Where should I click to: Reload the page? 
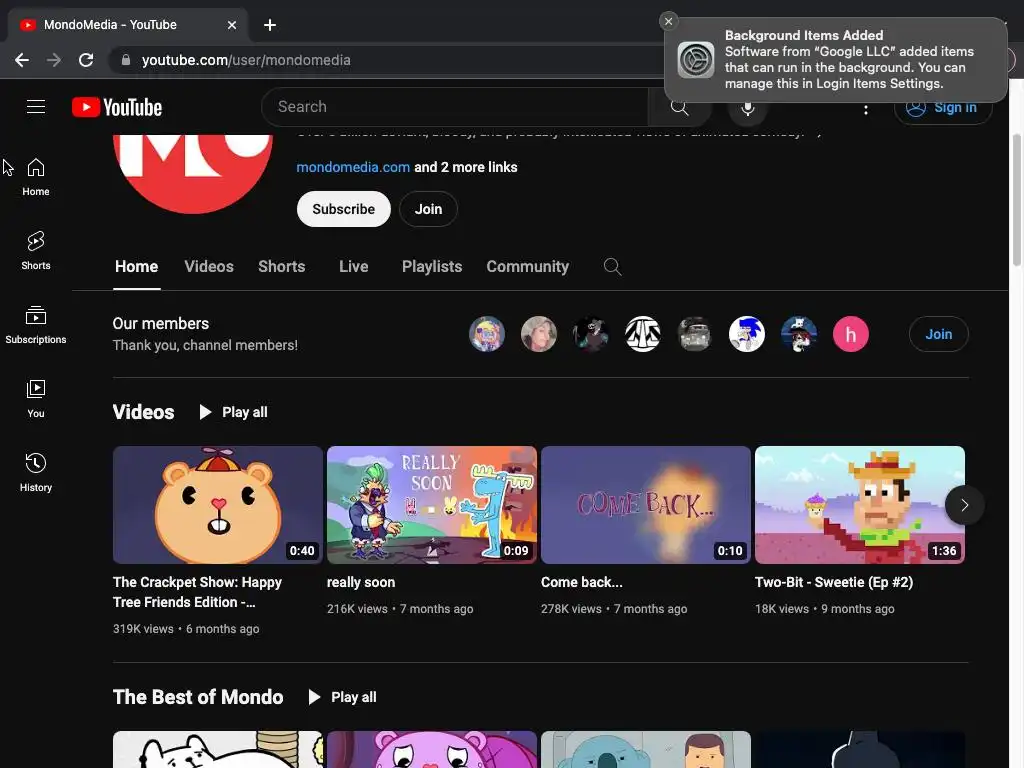[x=86, y=60]
